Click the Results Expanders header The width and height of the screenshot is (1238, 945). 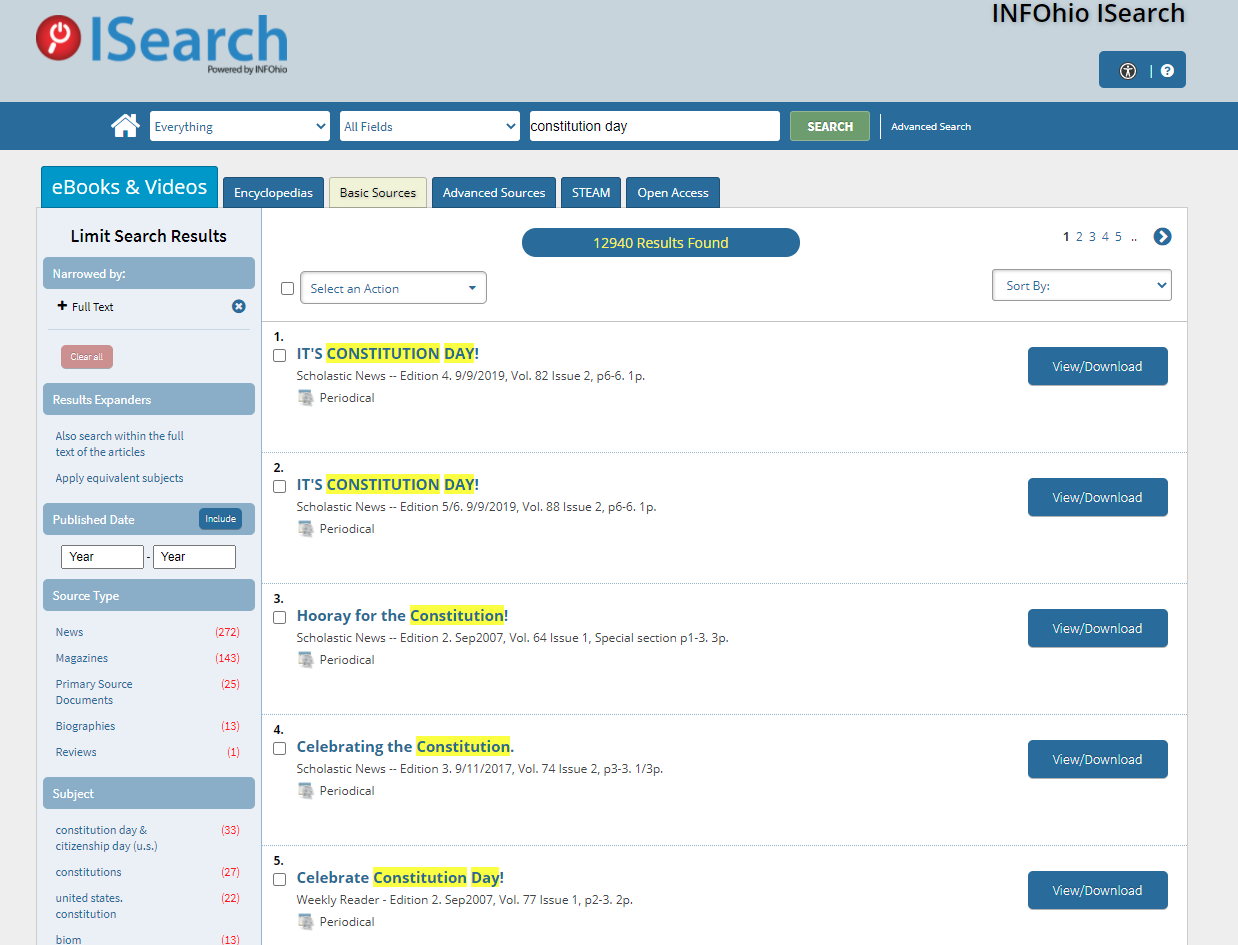(x=149, y=400)
